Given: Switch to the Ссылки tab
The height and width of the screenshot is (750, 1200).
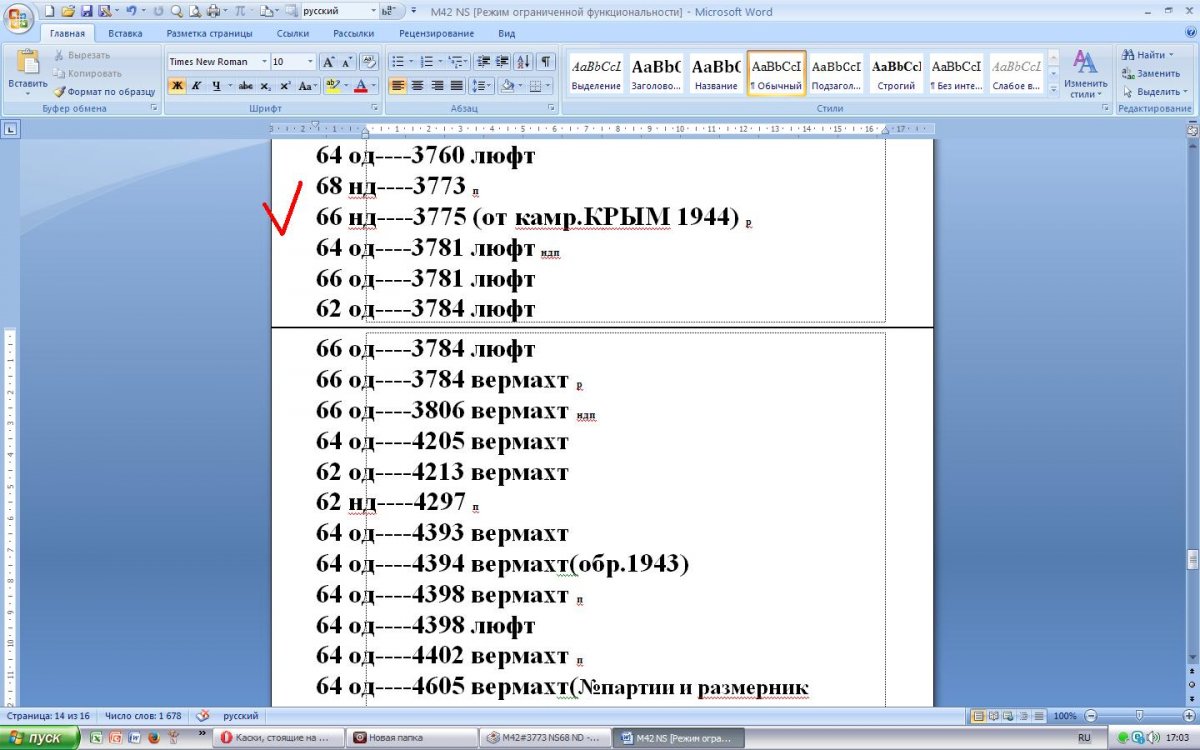Looking at the screenshot, I should [293, 33].
